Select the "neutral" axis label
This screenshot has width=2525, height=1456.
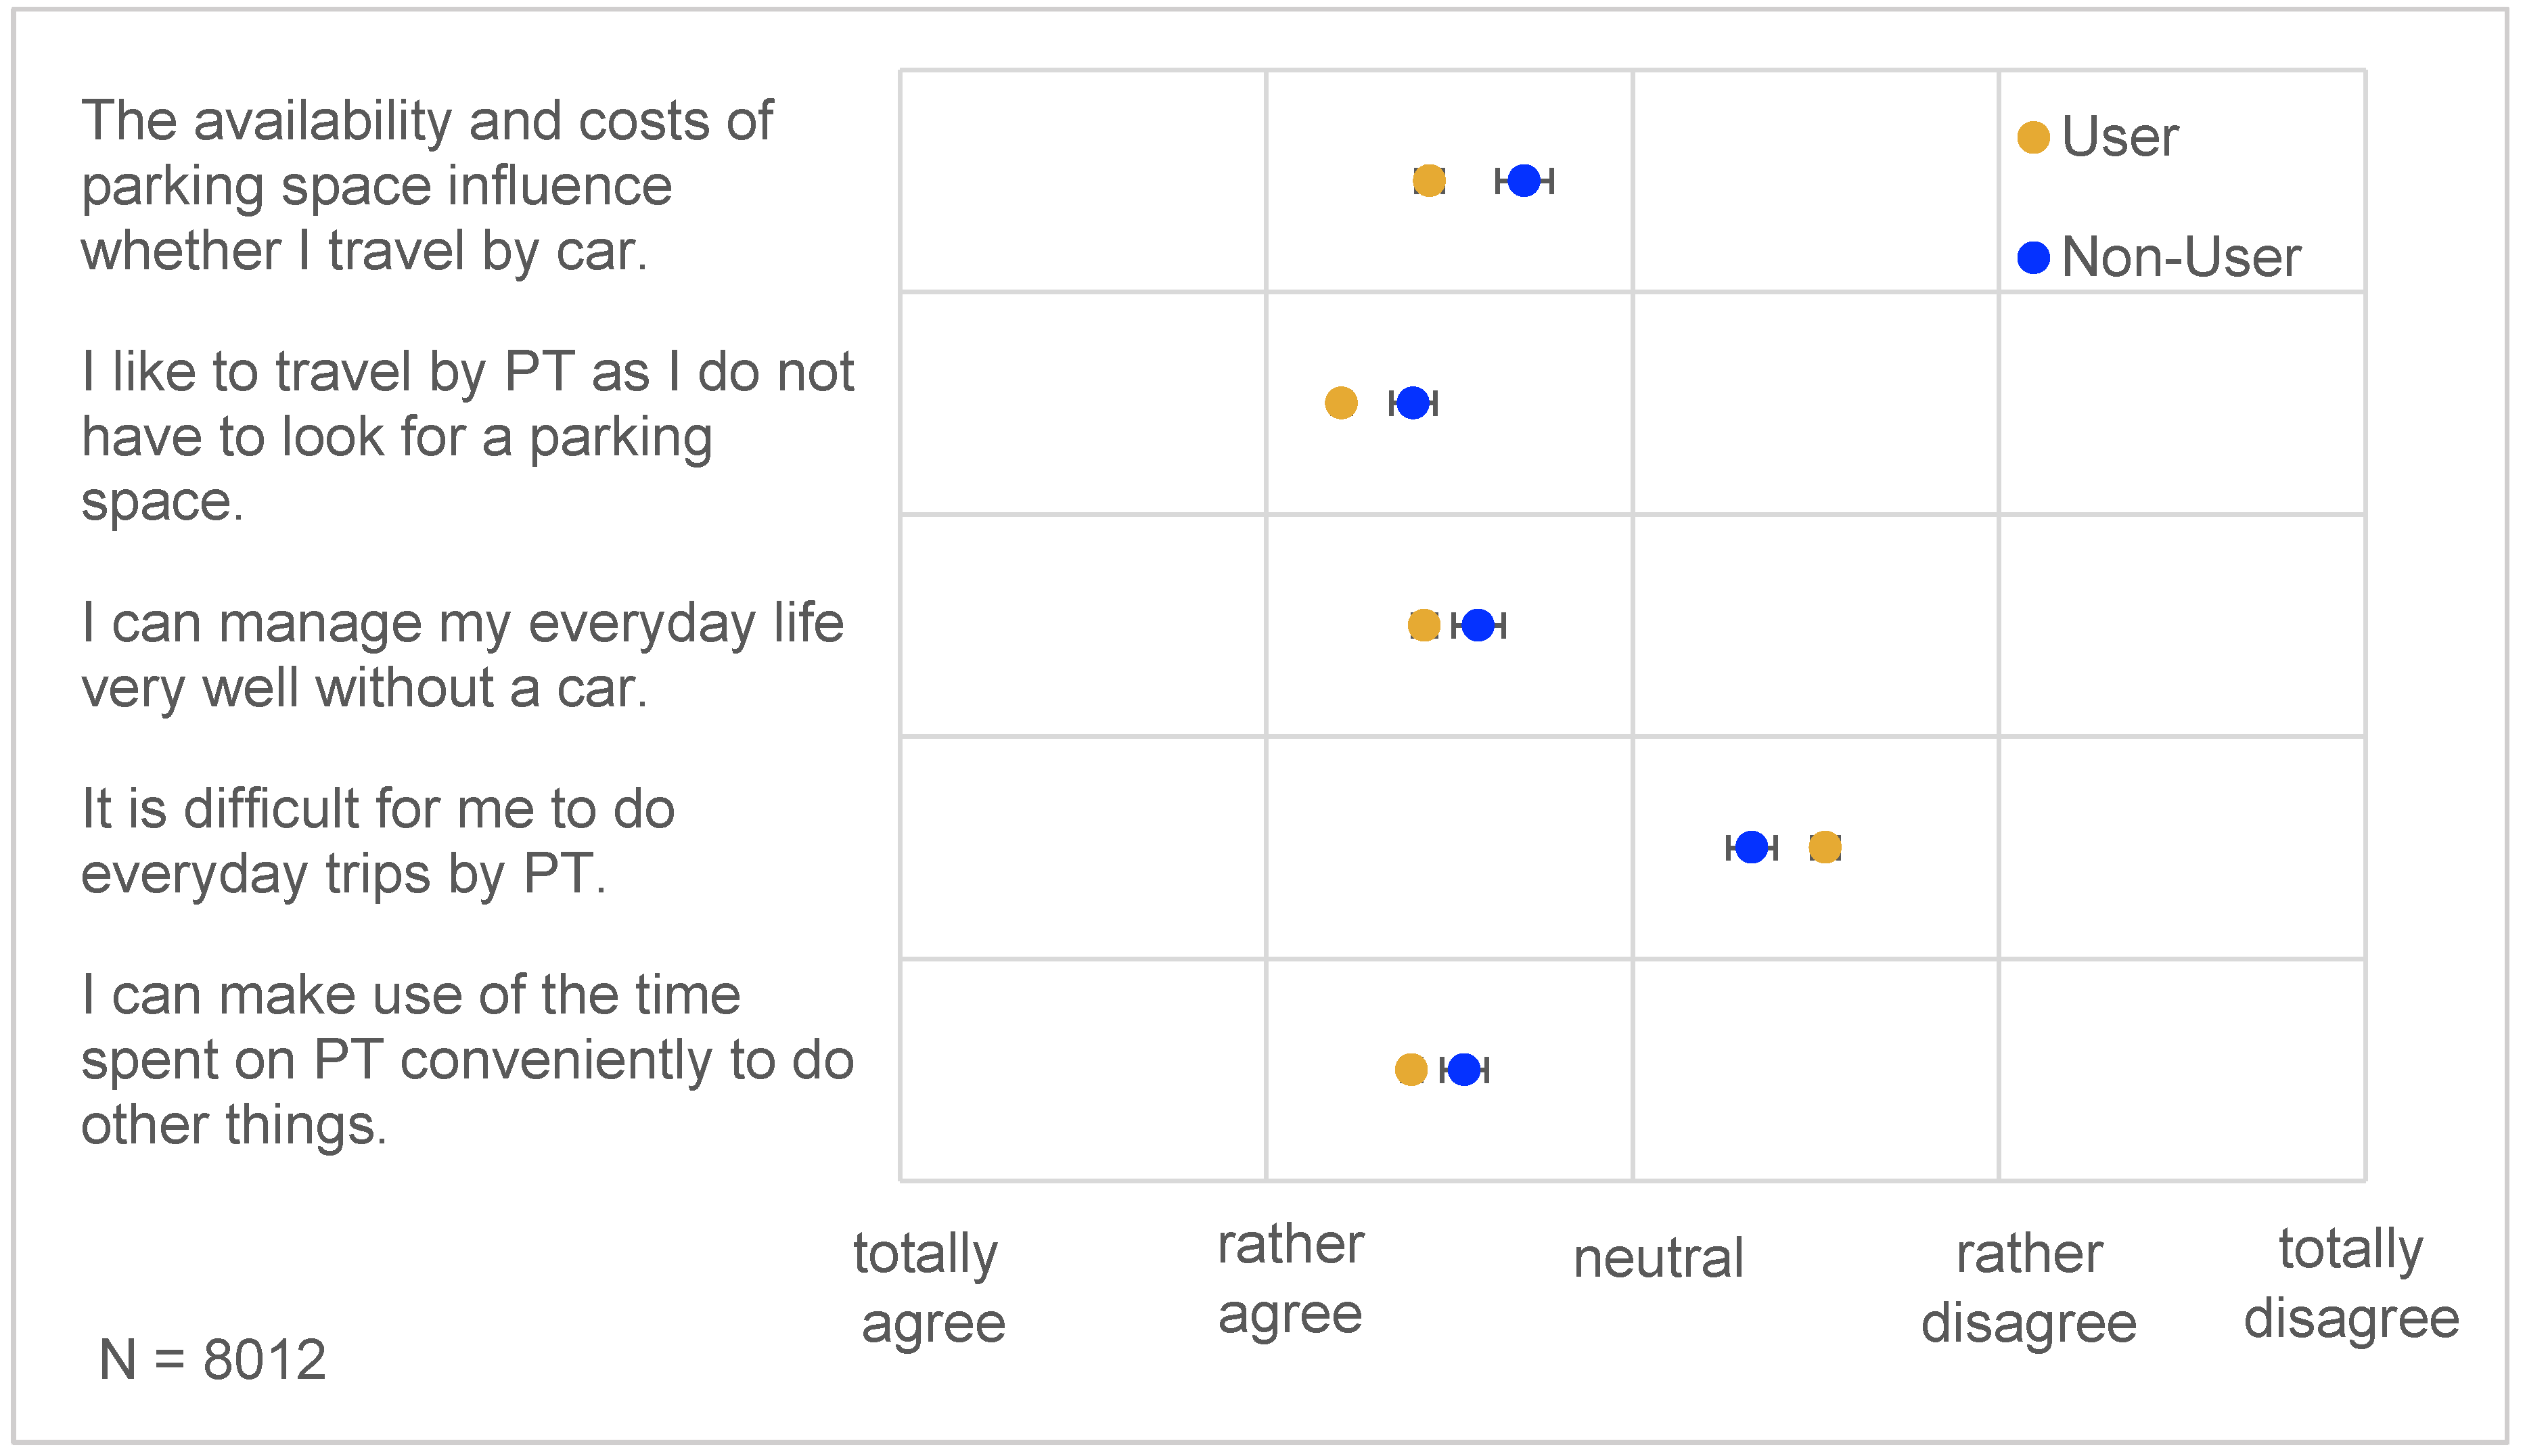coord(1658,1258)
